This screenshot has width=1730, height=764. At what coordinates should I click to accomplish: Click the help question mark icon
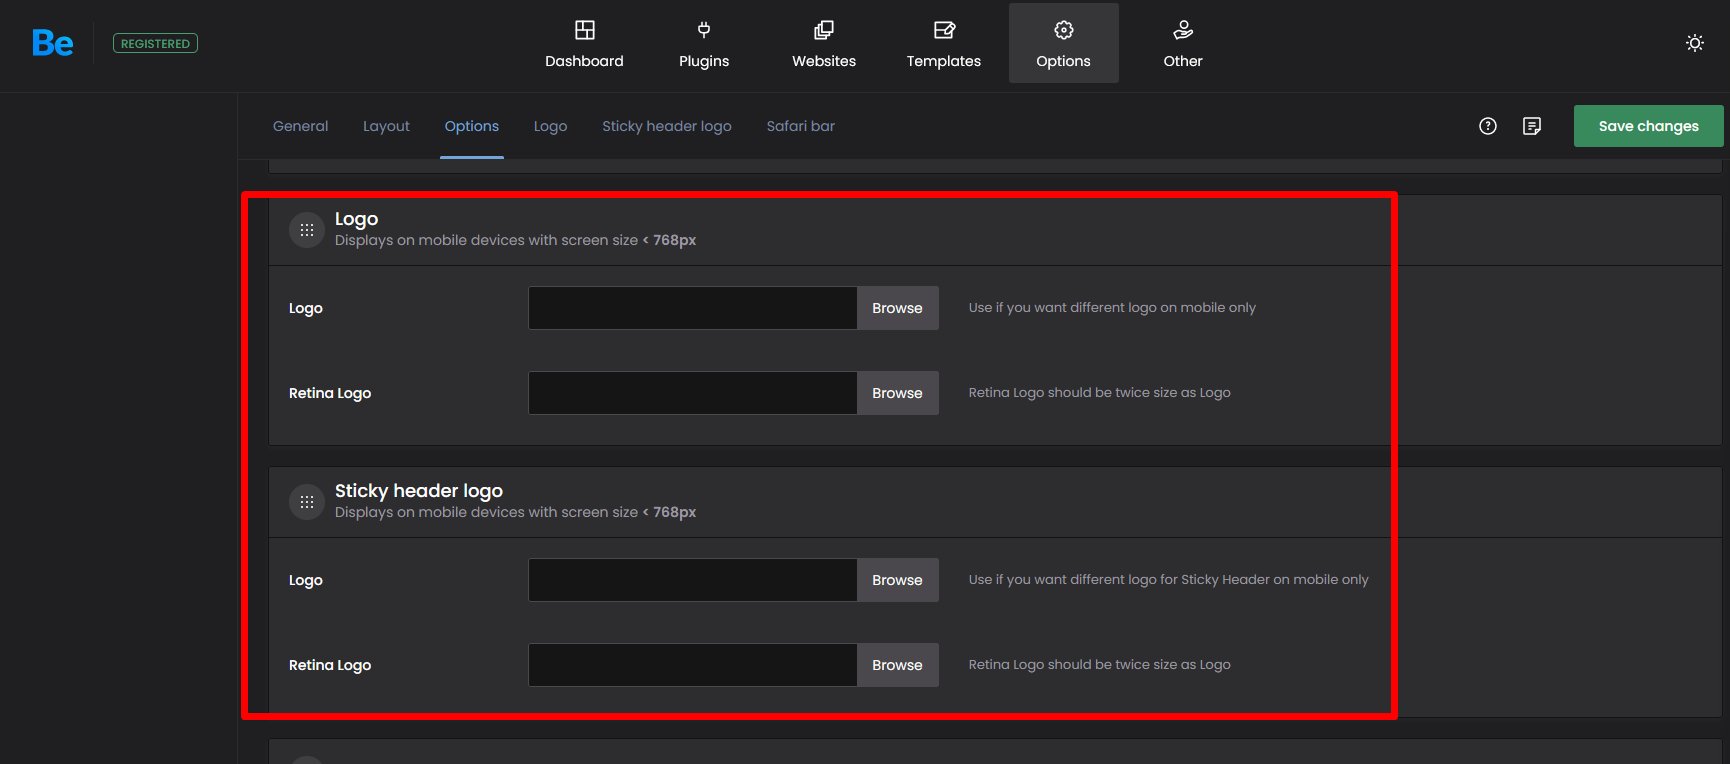[1488, 126]
